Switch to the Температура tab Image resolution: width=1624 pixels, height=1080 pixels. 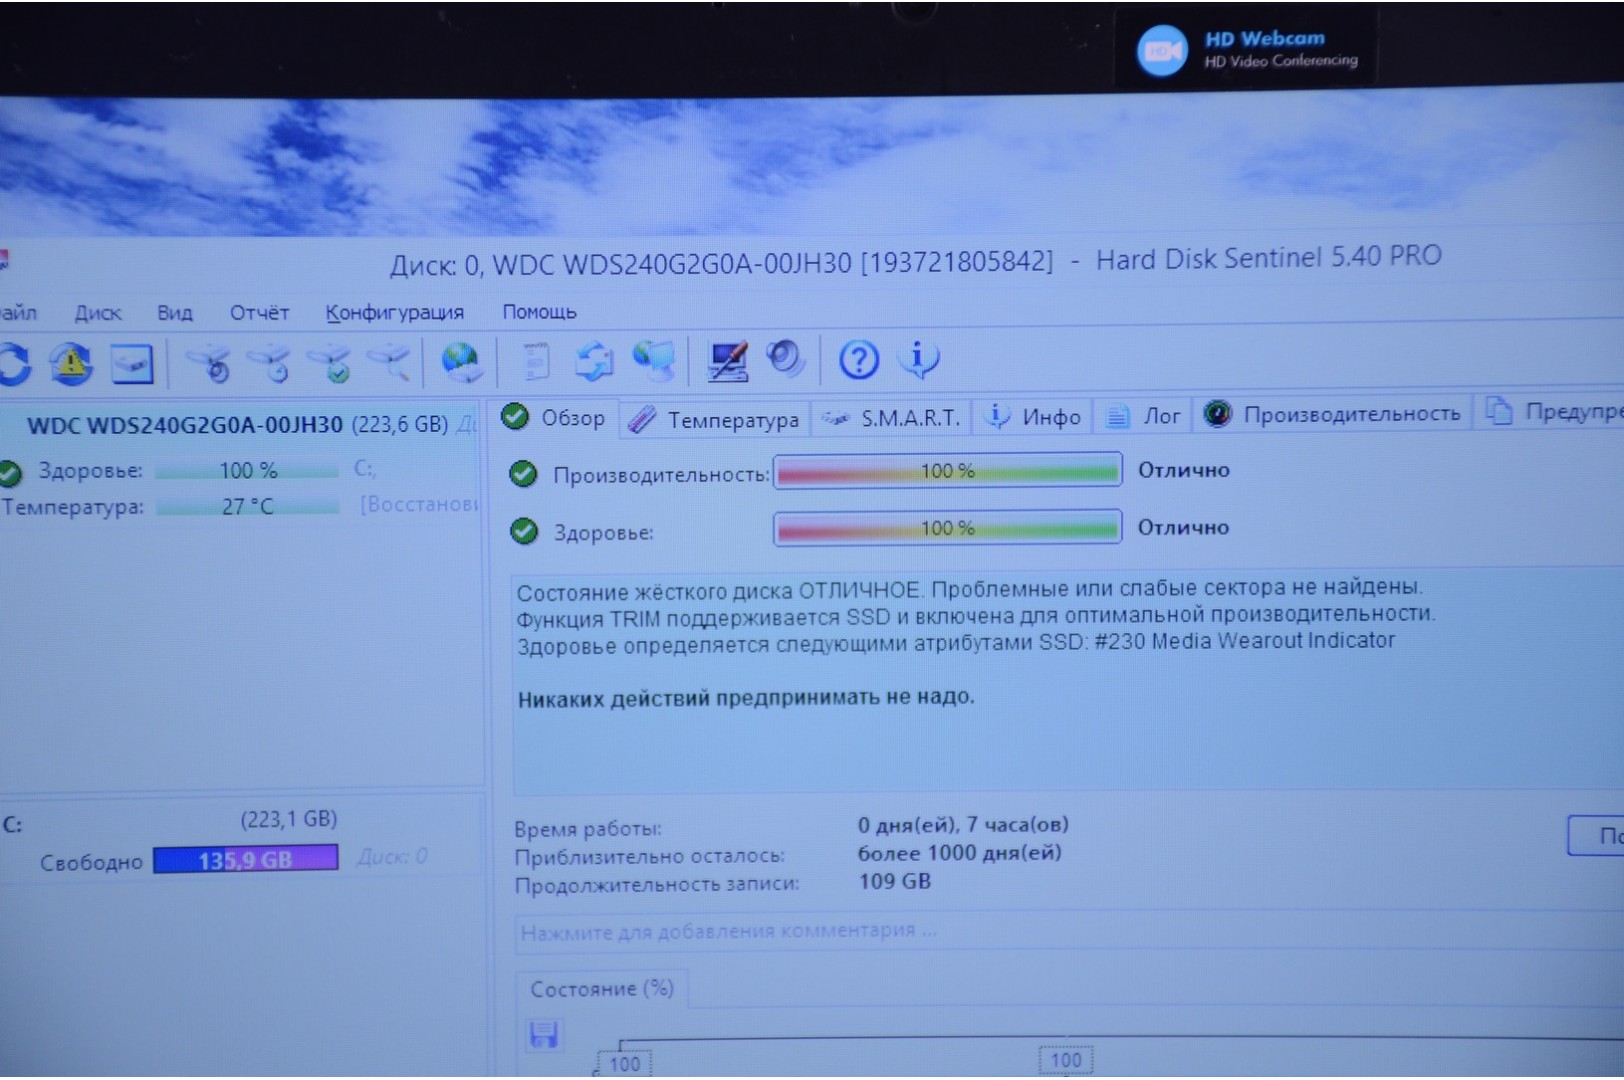pyautogui.click(x=714, y=420)
